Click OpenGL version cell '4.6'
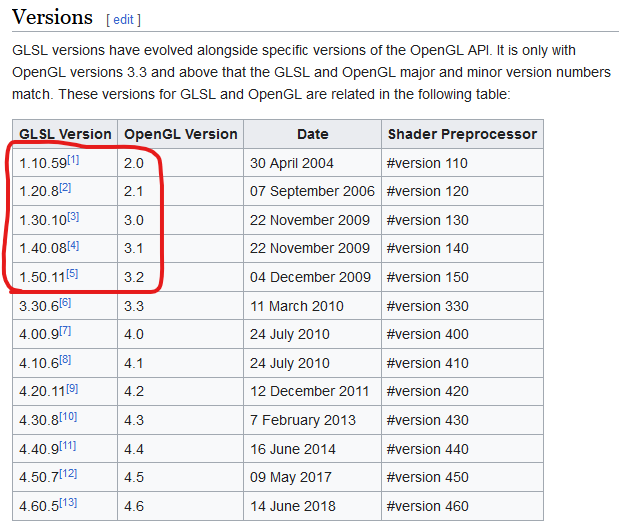The width and height of the screenshot is (624, 531). coord(181,506)
